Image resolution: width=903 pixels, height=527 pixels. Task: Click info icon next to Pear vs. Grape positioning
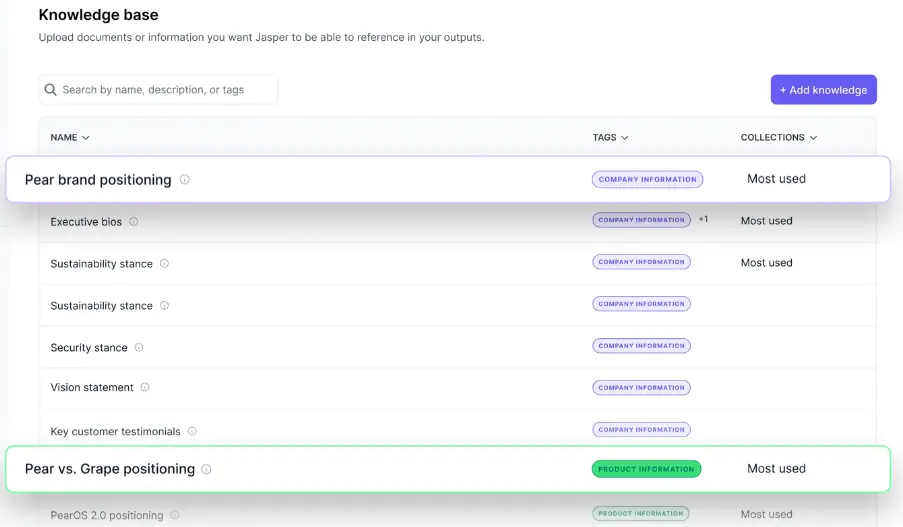(207, 469)
